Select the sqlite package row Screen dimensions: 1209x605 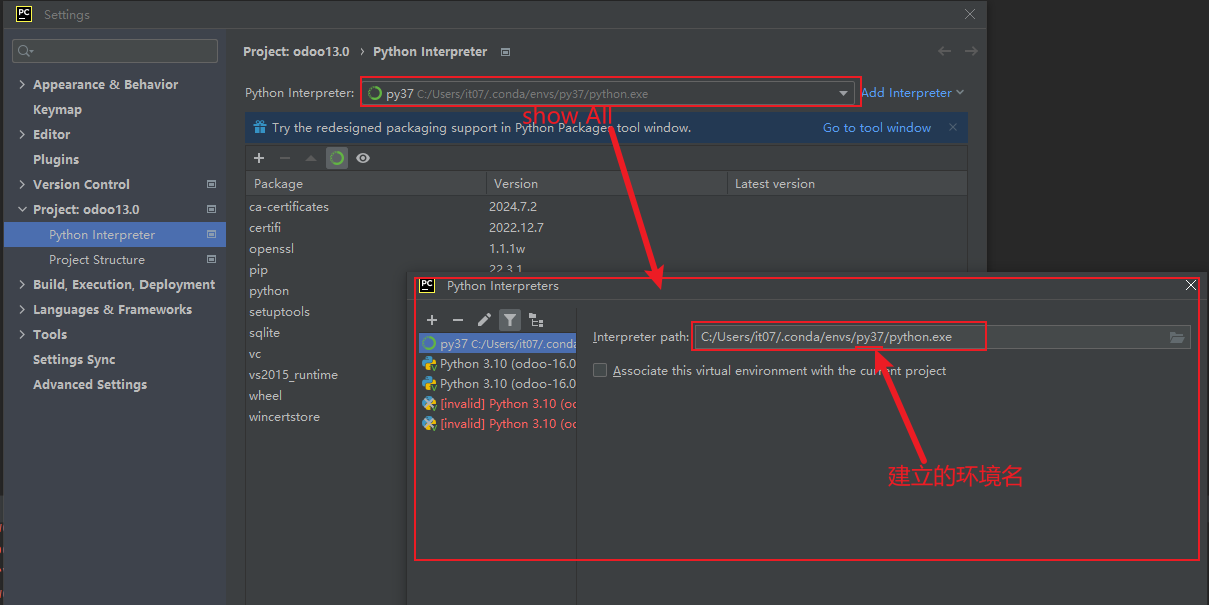coord(327,332)
